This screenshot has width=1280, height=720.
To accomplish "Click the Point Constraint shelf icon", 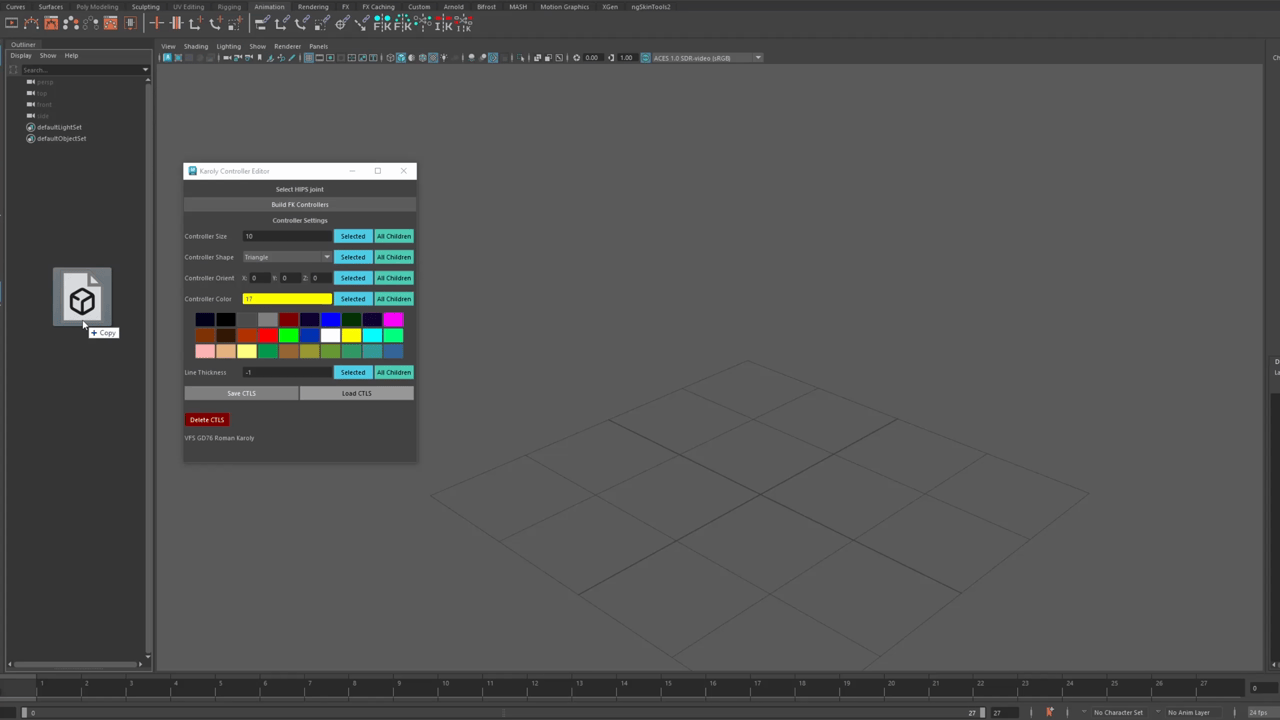I will [282, 23].
